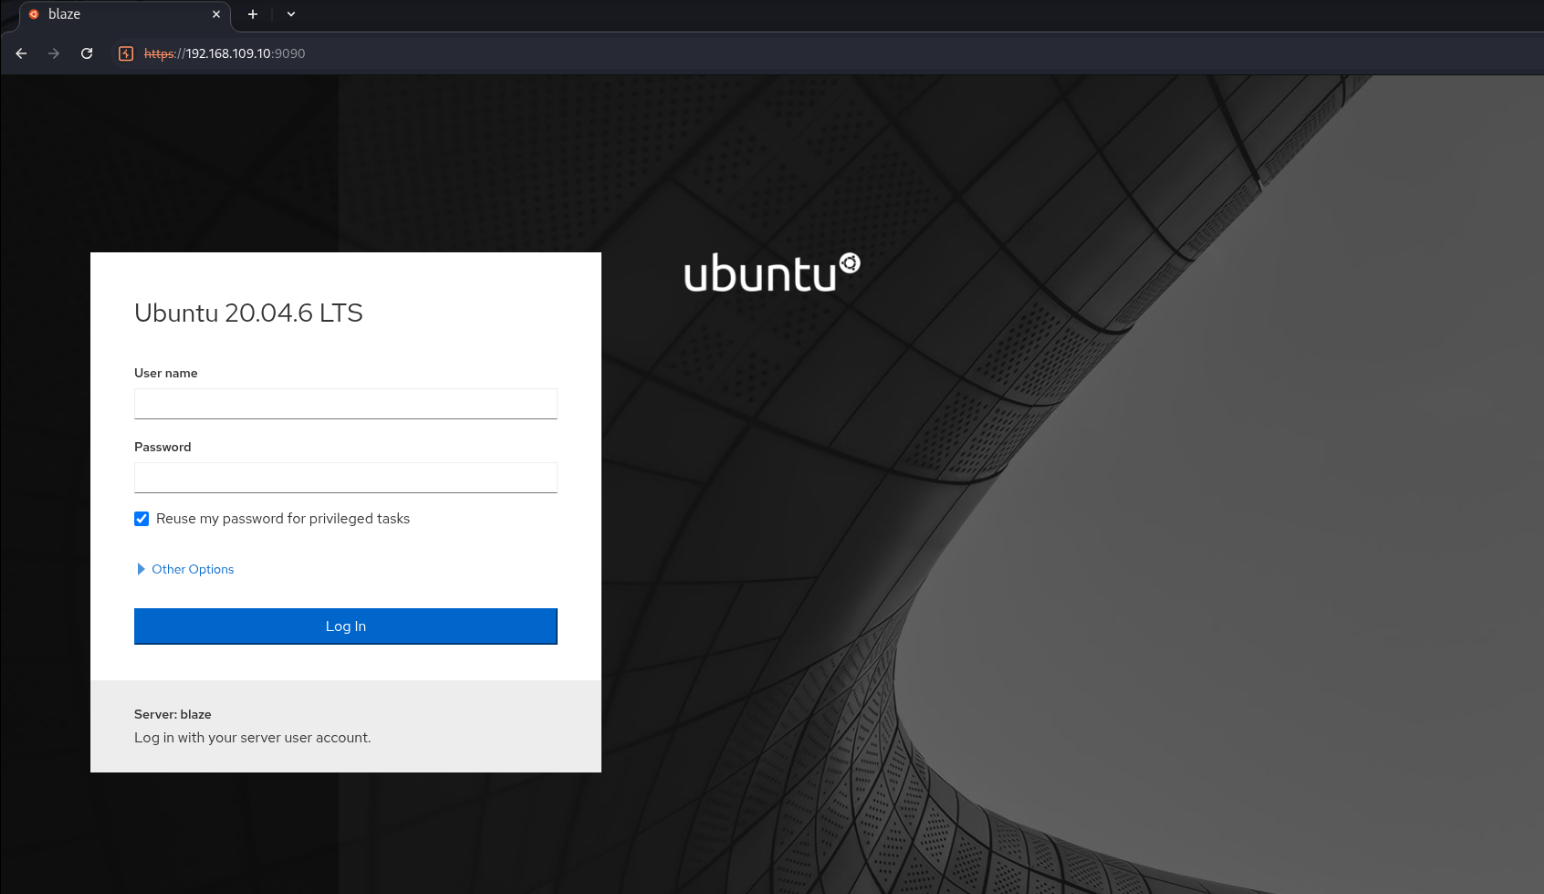
Task: Click the Server: blaze text
Action: (173, 714)
